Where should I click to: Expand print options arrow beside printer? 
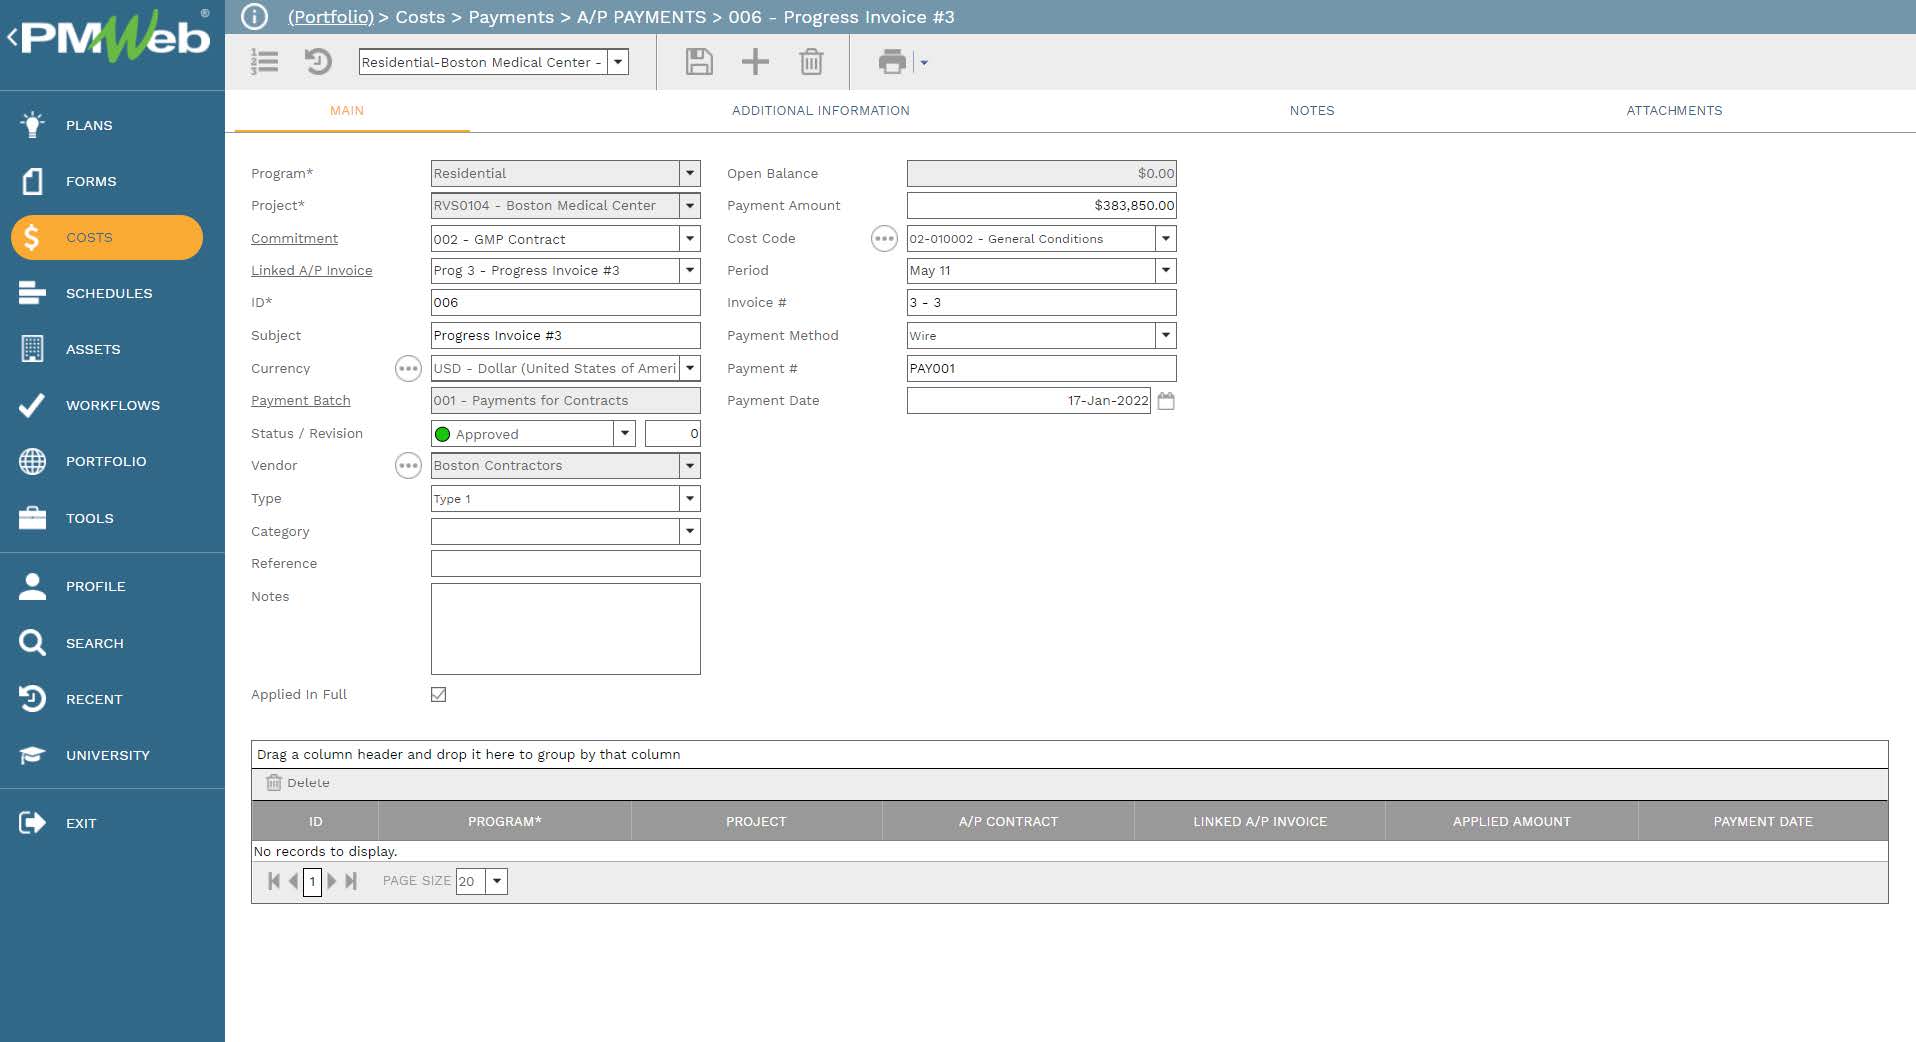(924, 63)
